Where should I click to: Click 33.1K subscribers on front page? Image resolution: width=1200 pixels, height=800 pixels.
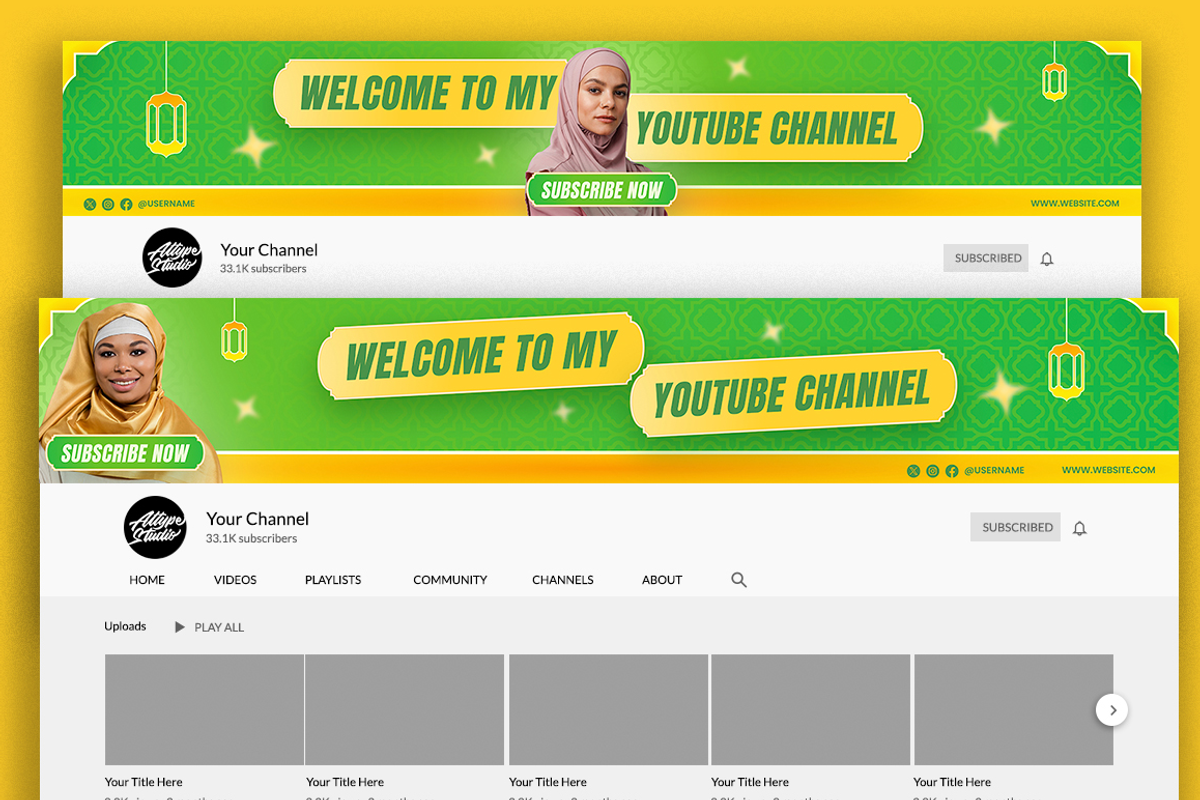[x=252, y=539]
